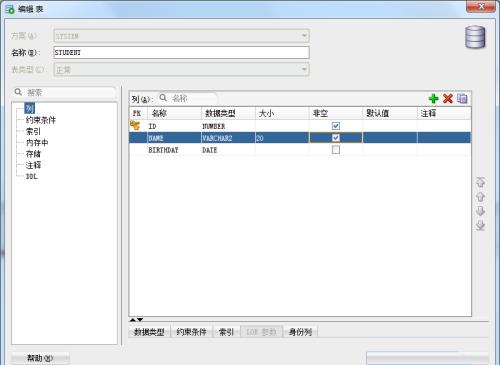The width and height of the screenshot is (500, 365).
Task: Open the table type dropdown
Action: coord(304,69)
